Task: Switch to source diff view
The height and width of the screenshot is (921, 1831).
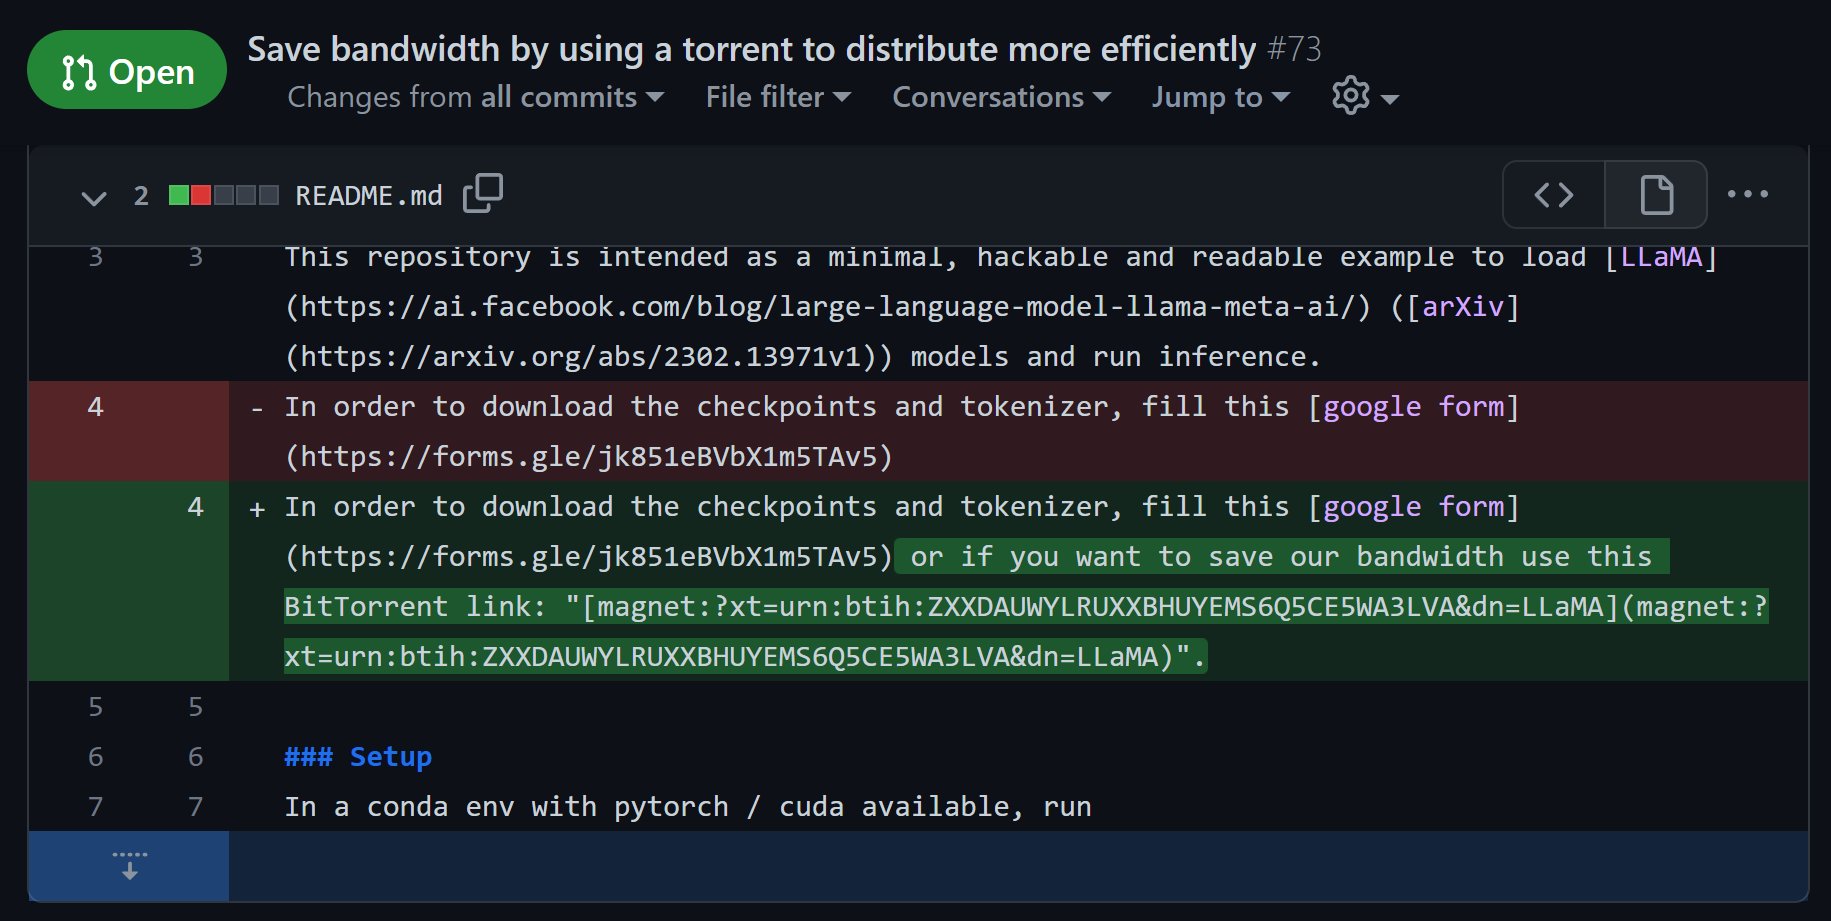Action: pos(1554,195)
